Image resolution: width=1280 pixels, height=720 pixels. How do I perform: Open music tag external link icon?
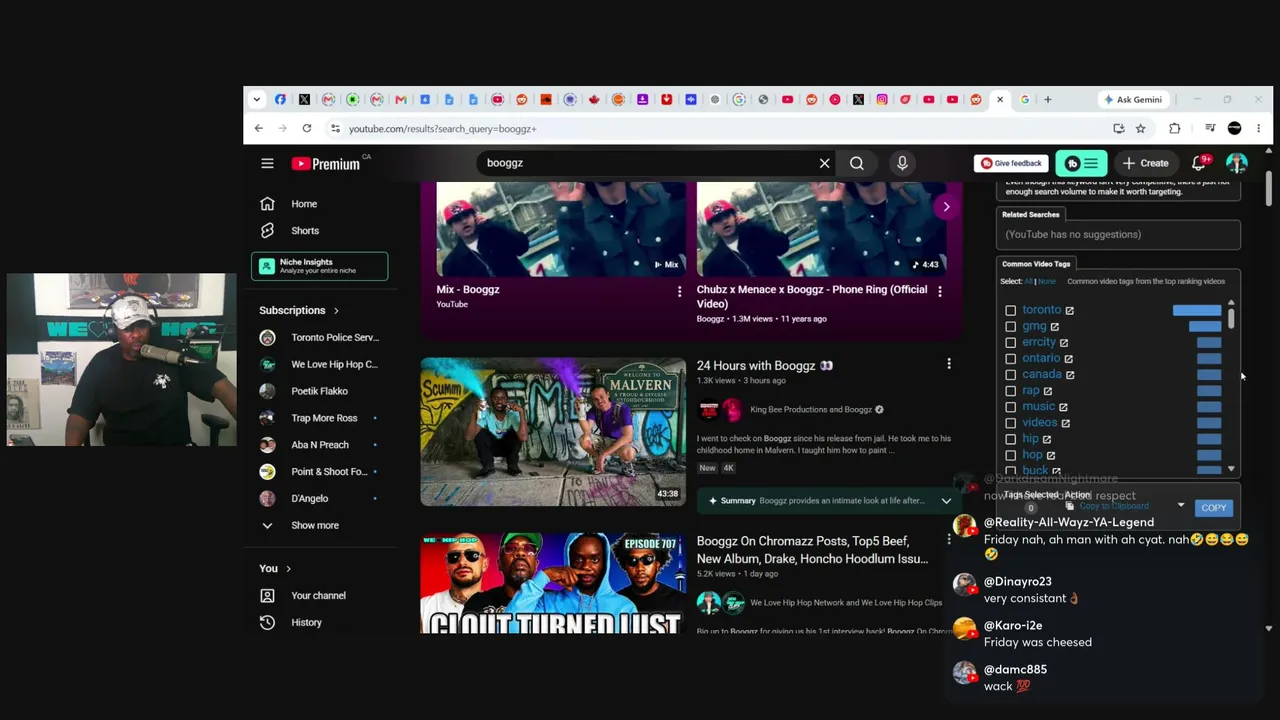[x=1062, y=407]
